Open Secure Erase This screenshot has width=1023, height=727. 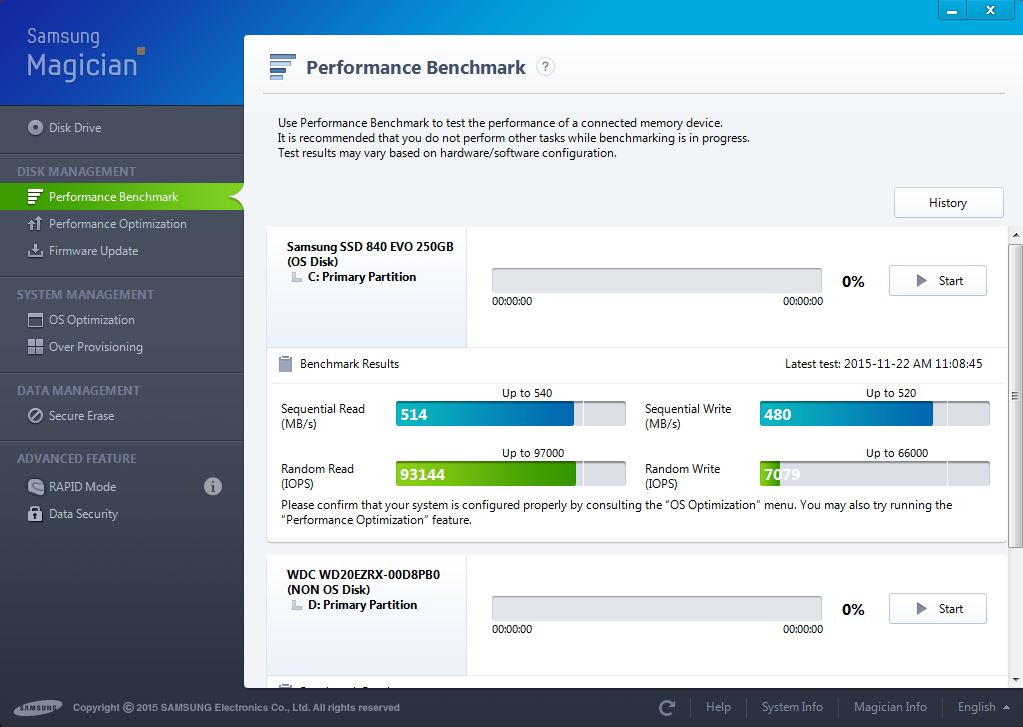coord(82,416)
